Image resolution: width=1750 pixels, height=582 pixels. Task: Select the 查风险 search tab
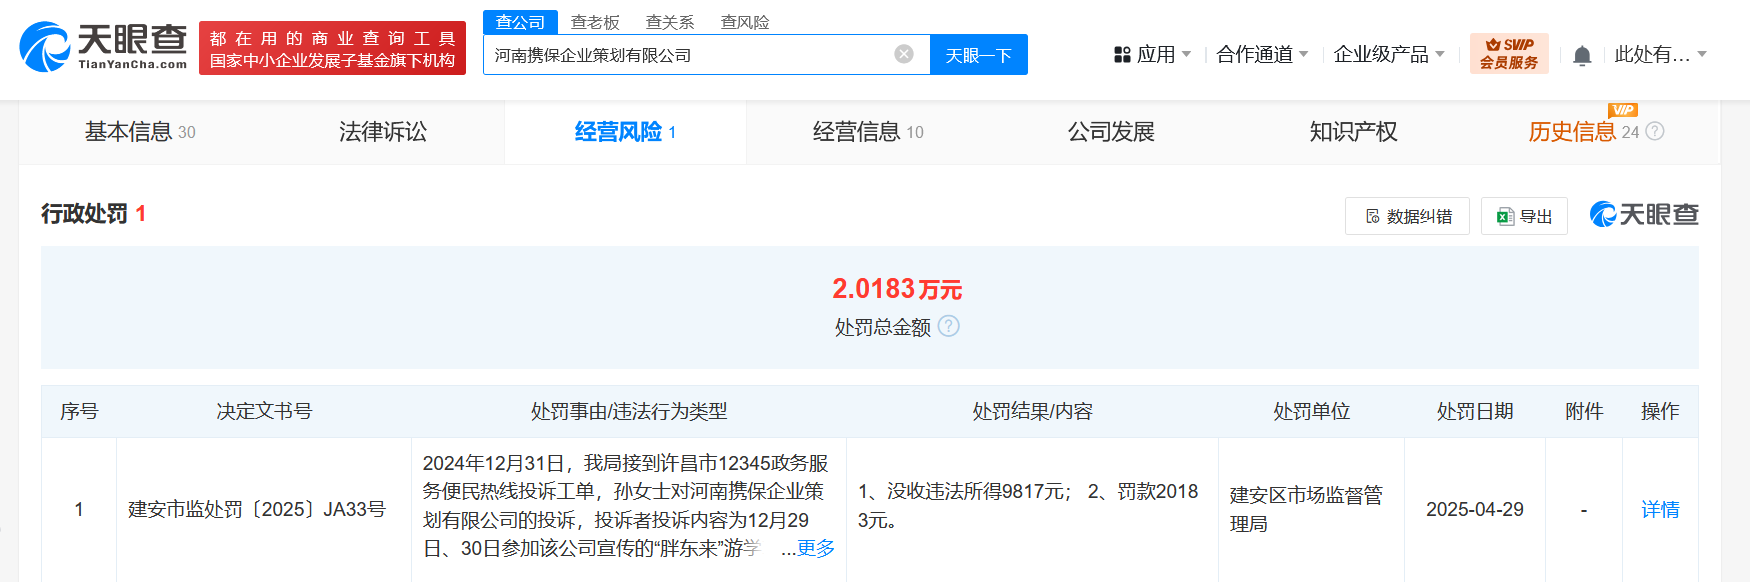point(745,22)
